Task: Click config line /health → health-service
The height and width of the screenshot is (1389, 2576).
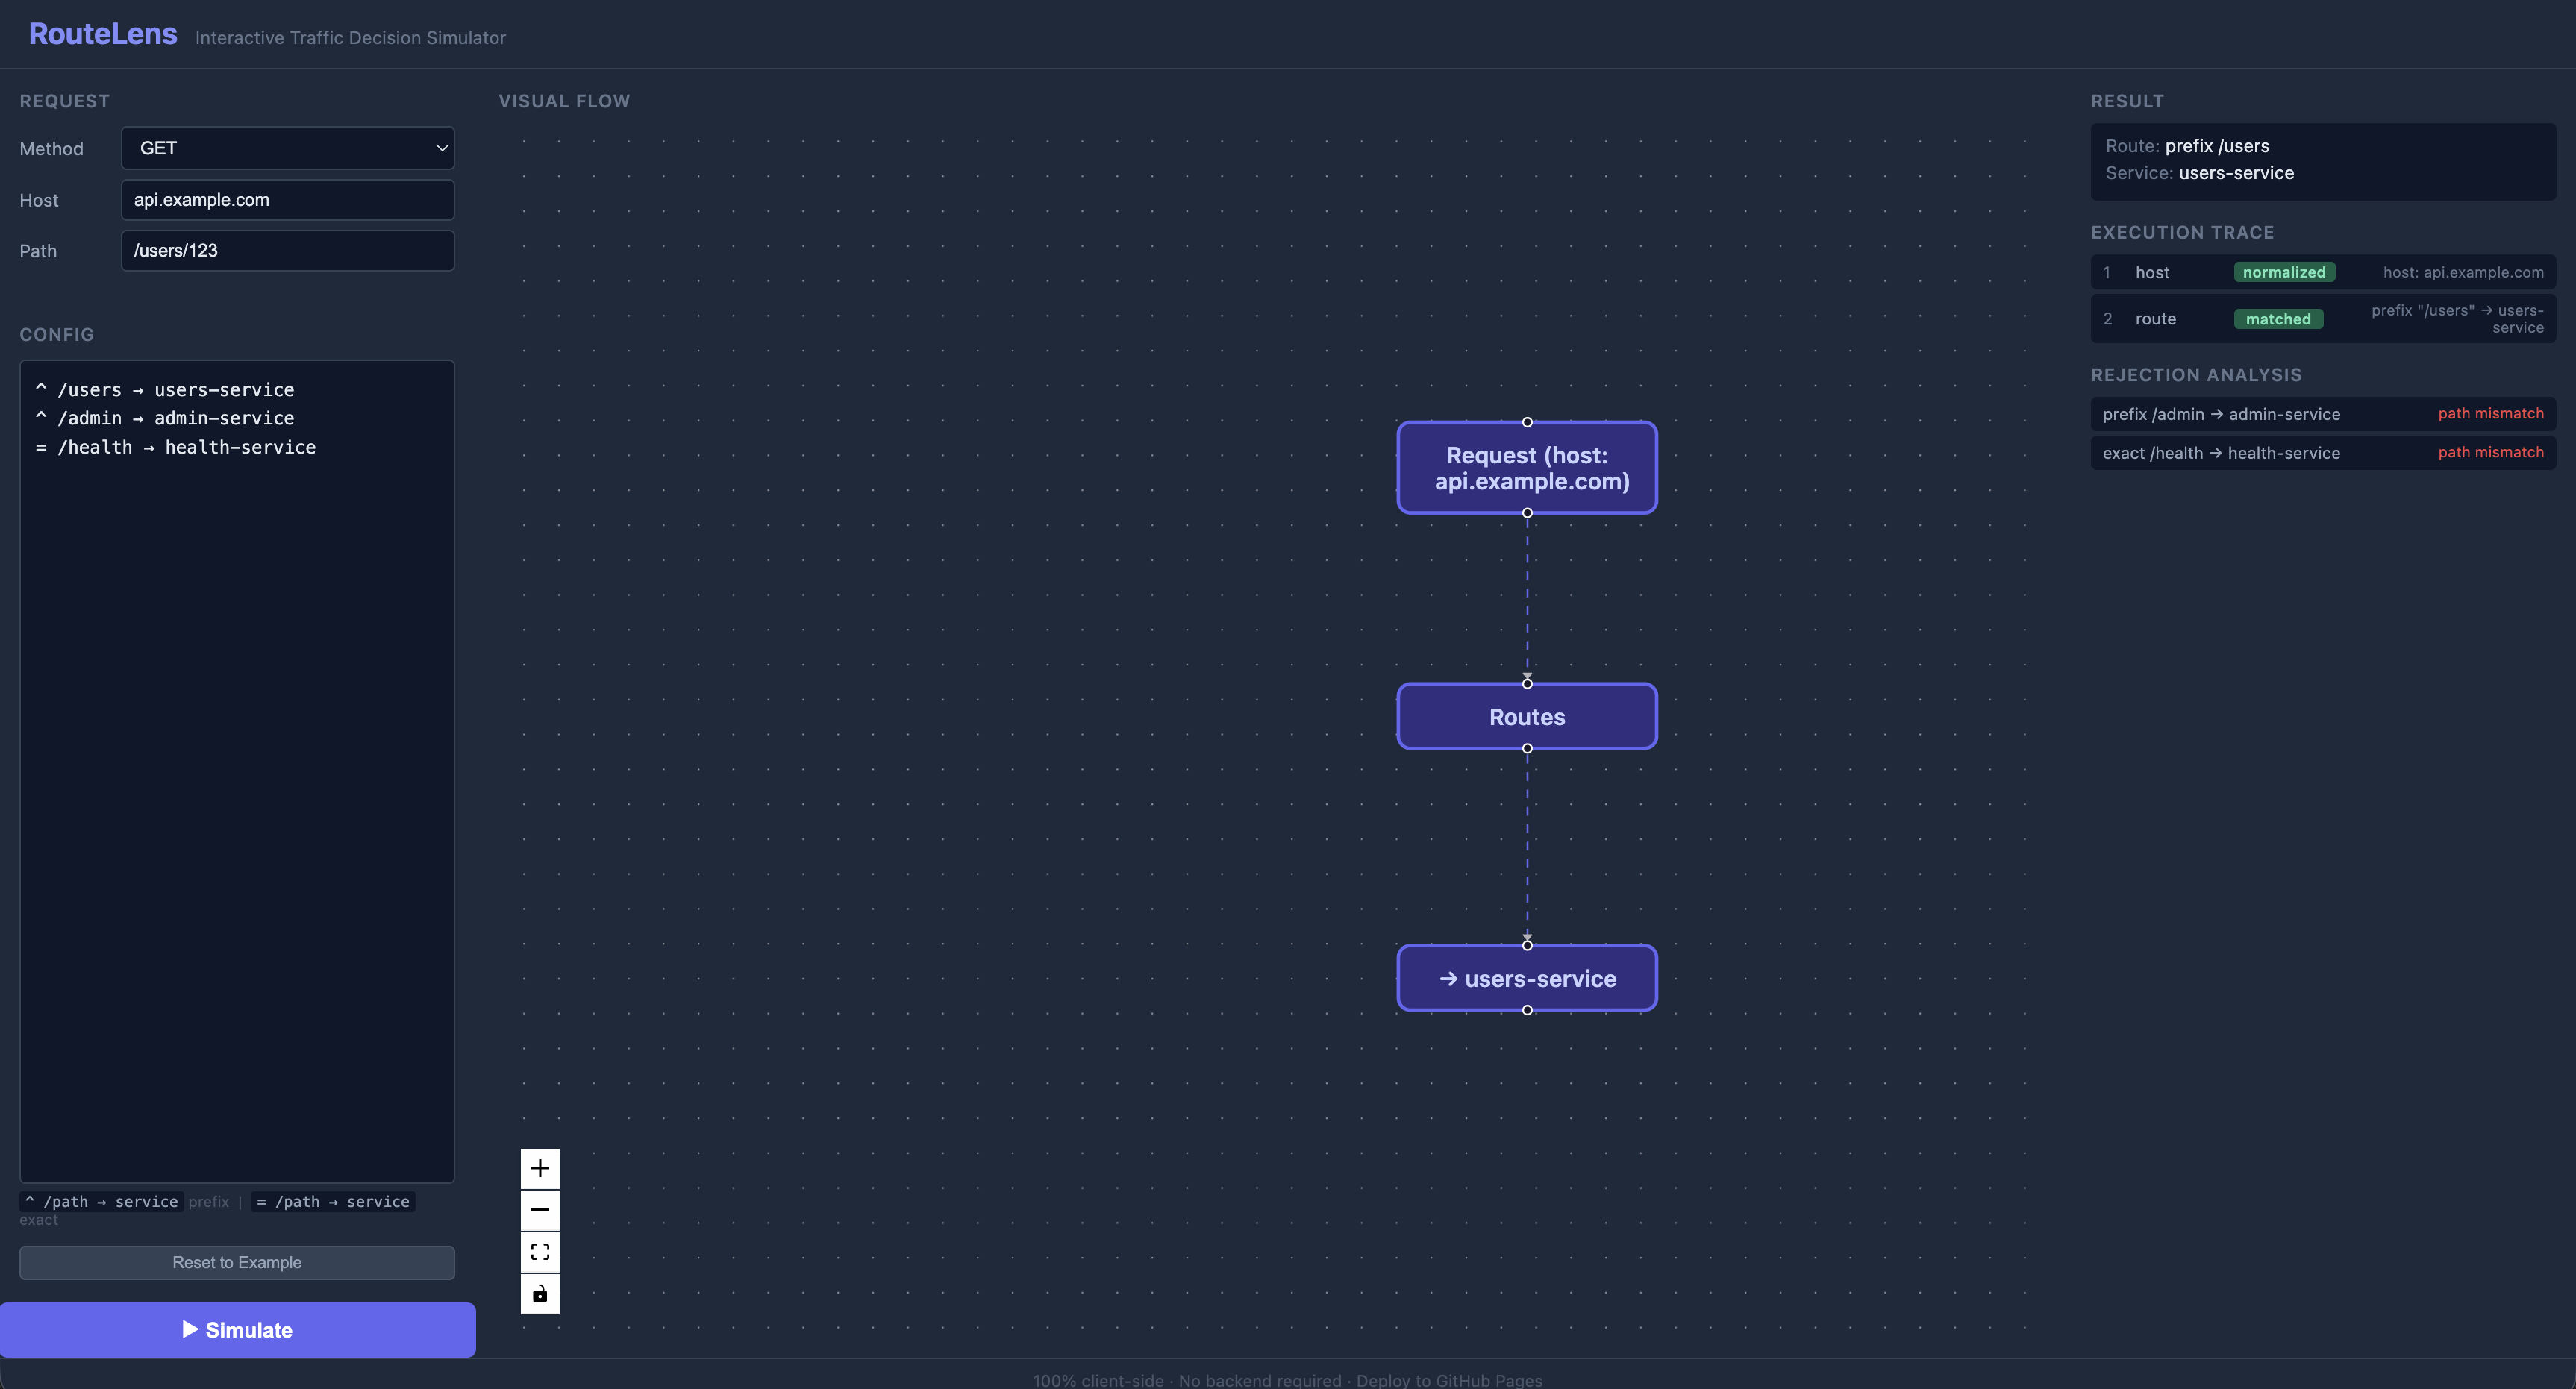Action: [176, 447]
